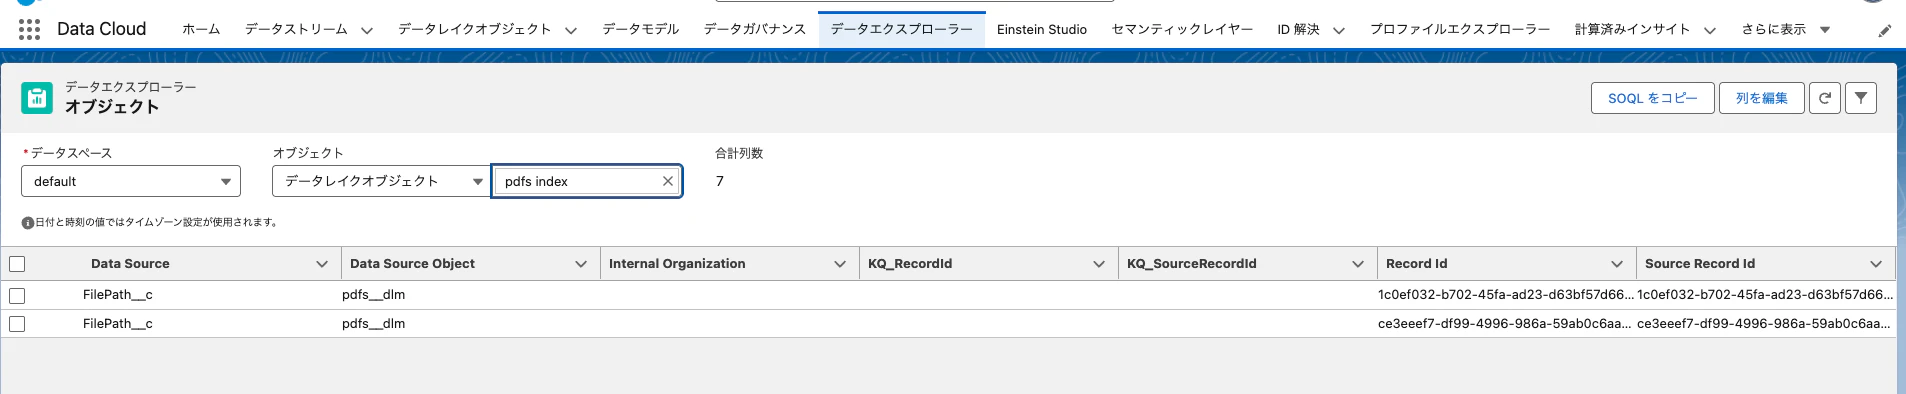
Task: Click pdfs__dlm in the 1c0ef032 row
Action: pyautogui.click(x=374, y=295)
